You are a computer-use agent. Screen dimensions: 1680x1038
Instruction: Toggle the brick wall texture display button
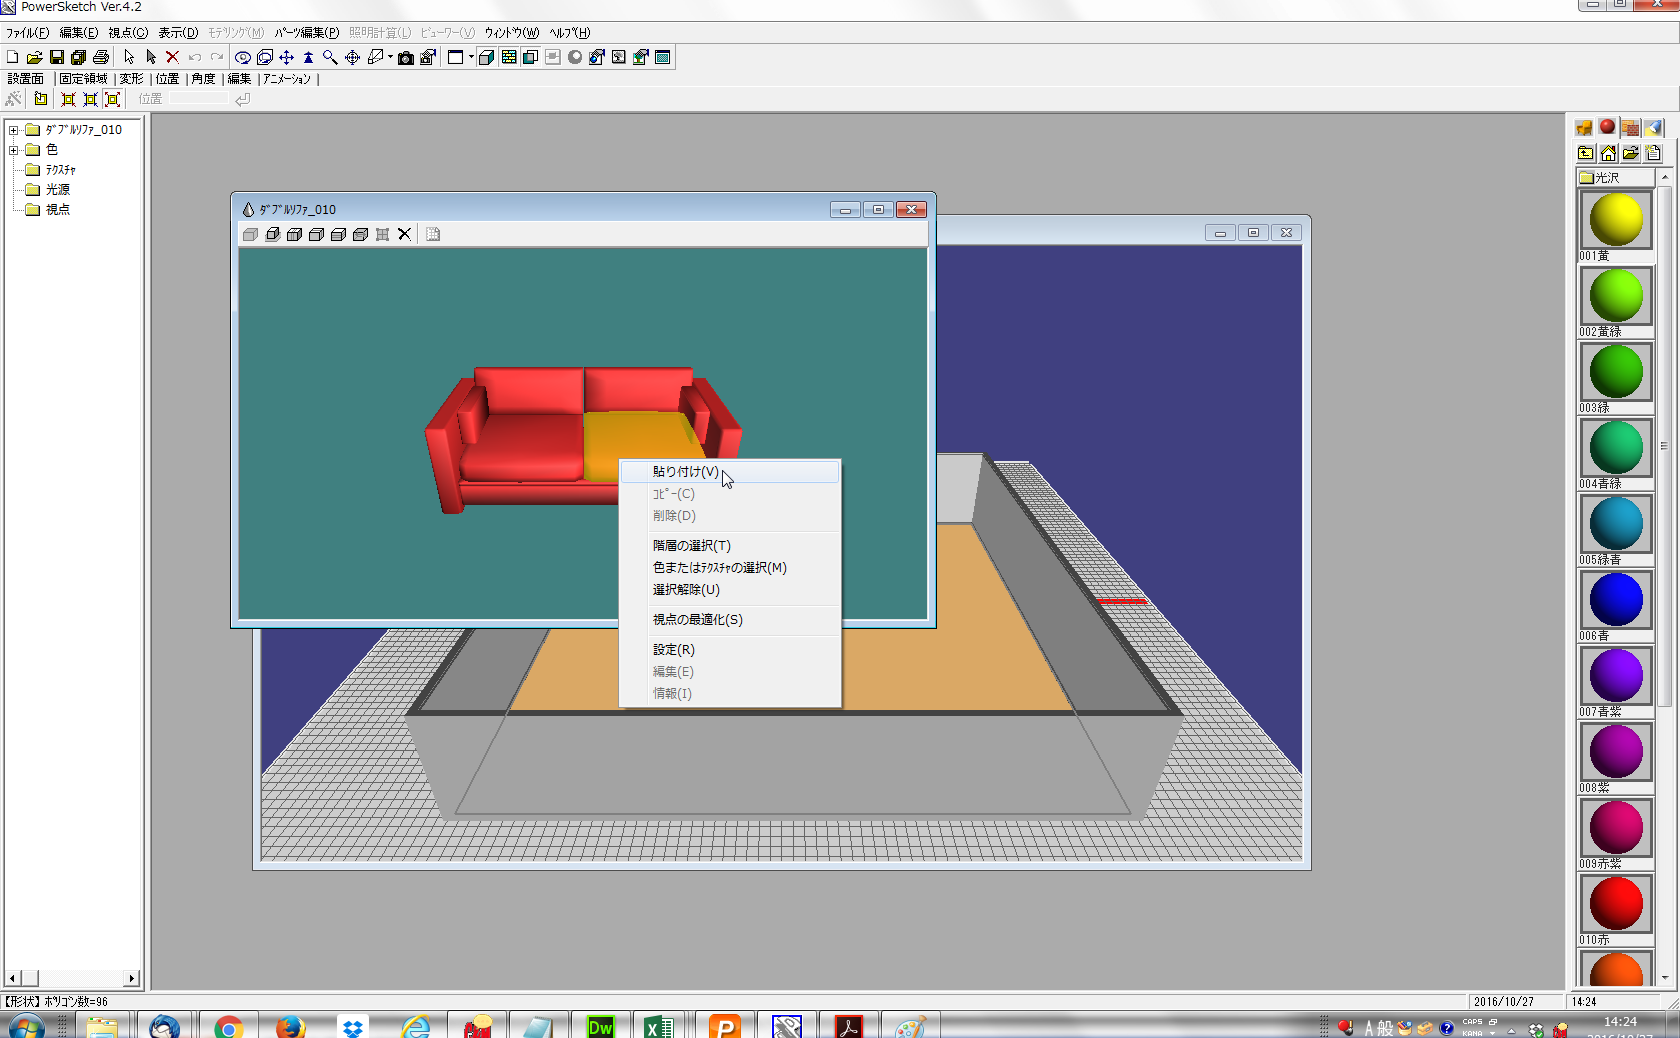tap(508, 58)
